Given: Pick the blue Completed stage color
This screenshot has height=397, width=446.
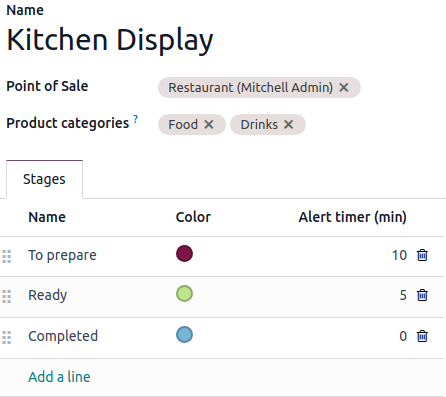Looking at the screenshot, I should click(184, 335).
